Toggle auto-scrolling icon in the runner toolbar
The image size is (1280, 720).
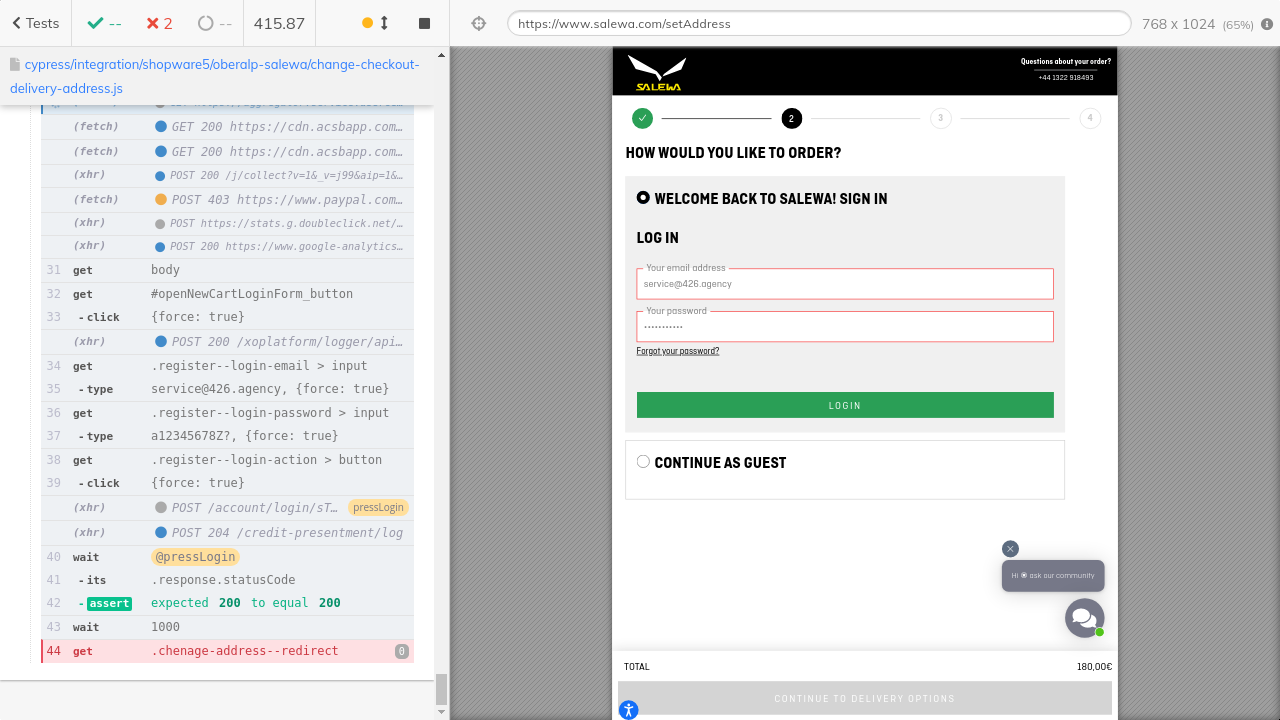tap(375, 23)
